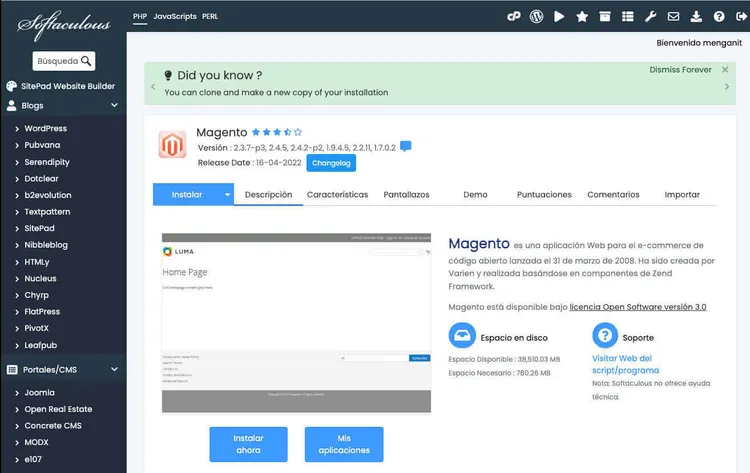Collapse the Portales/CMS category chevron
750x473 pixels.
(x=114, y=369)
